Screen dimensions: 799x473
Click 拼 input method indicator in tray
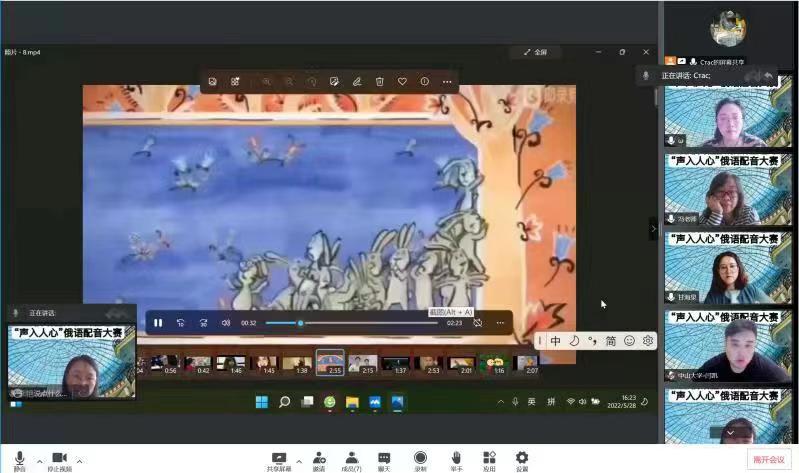(x=551, y=402)
